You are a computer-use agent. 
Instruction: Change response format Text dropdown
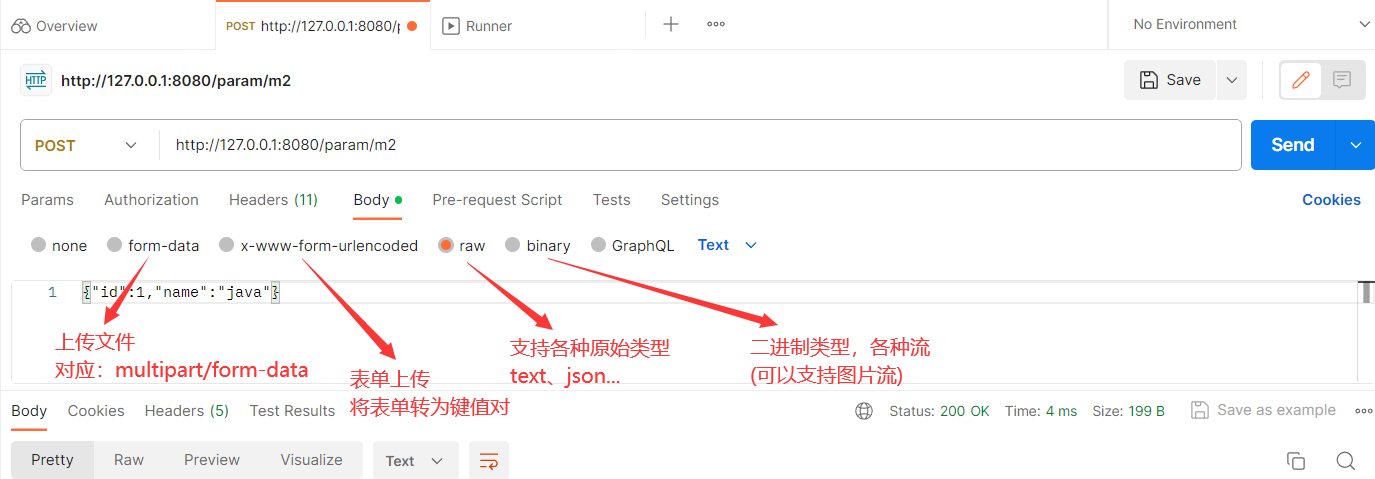tap(415, 461)
